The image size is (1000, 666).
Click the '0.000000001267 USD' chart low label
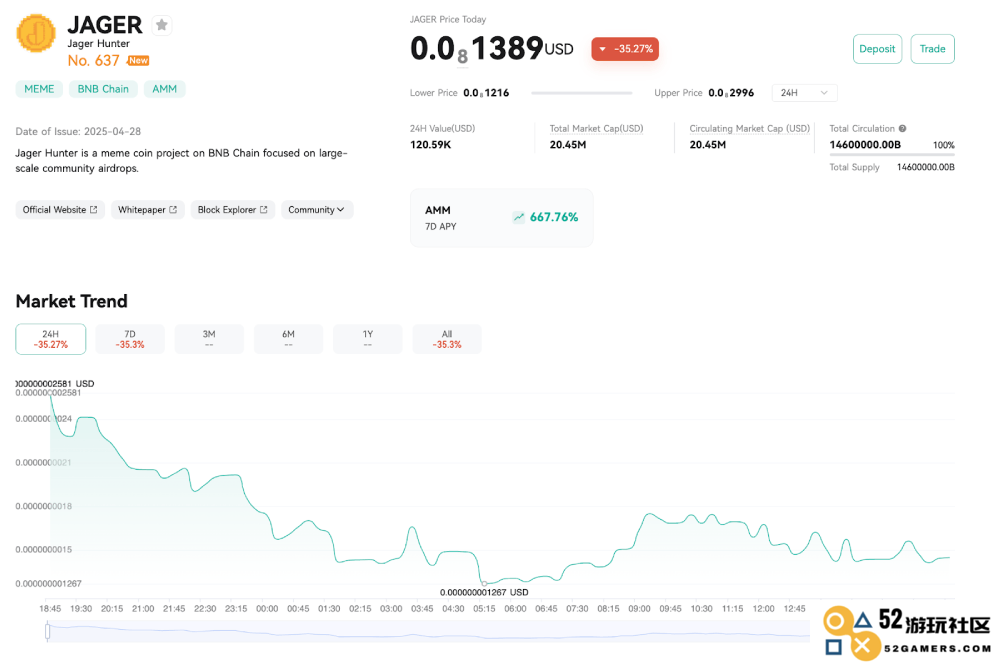(x=484, y=593)
